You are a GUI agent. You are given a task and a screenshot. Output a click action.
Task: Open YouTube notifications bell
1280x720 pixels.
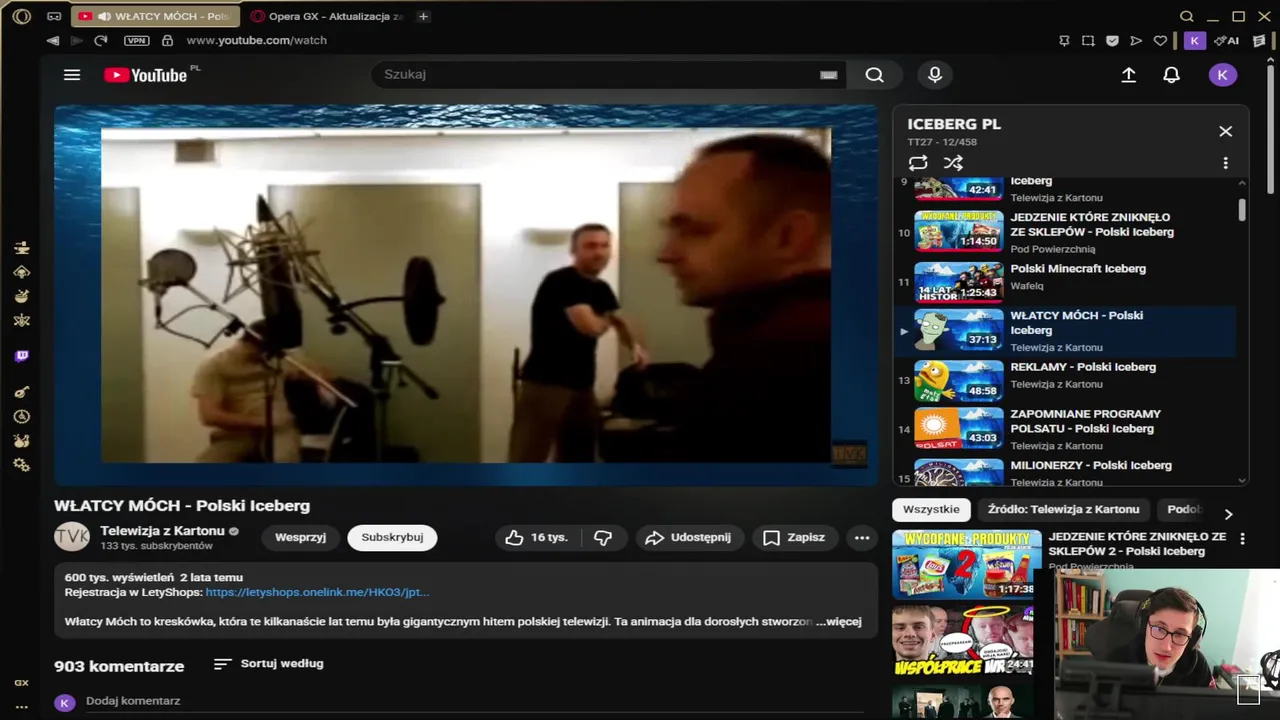point(1171,75)
